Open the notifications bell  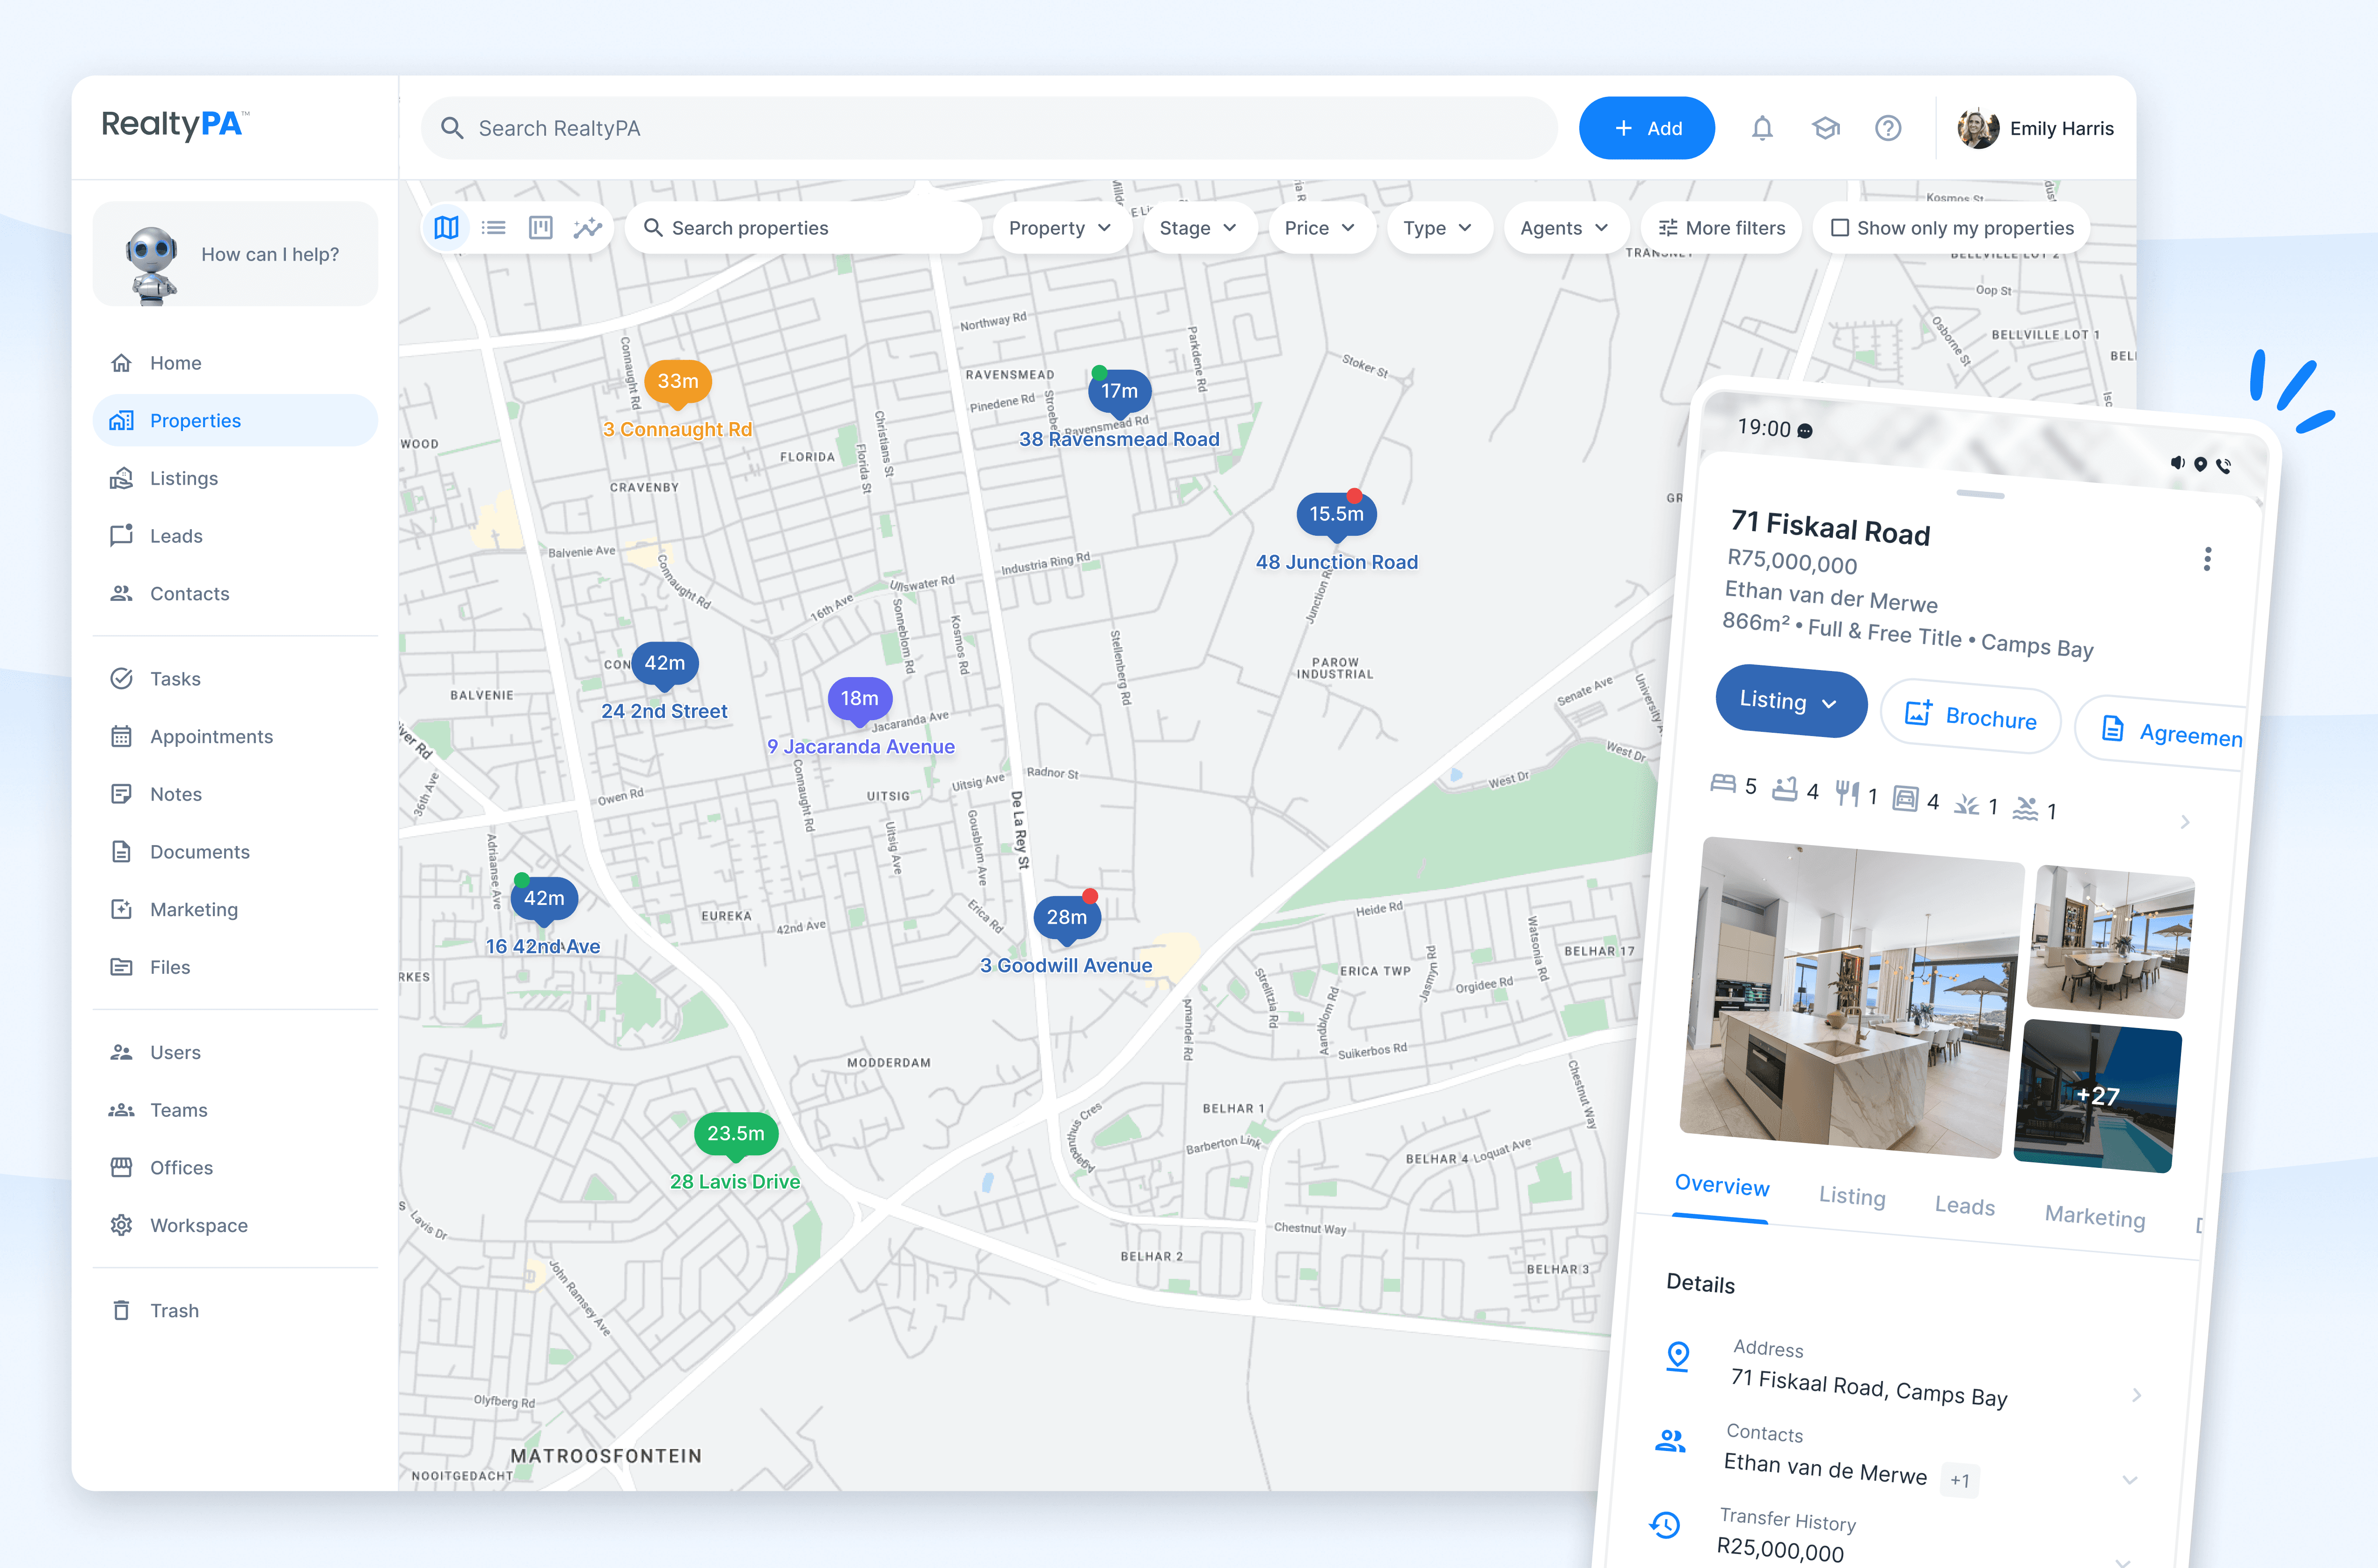click(1762, 128)
